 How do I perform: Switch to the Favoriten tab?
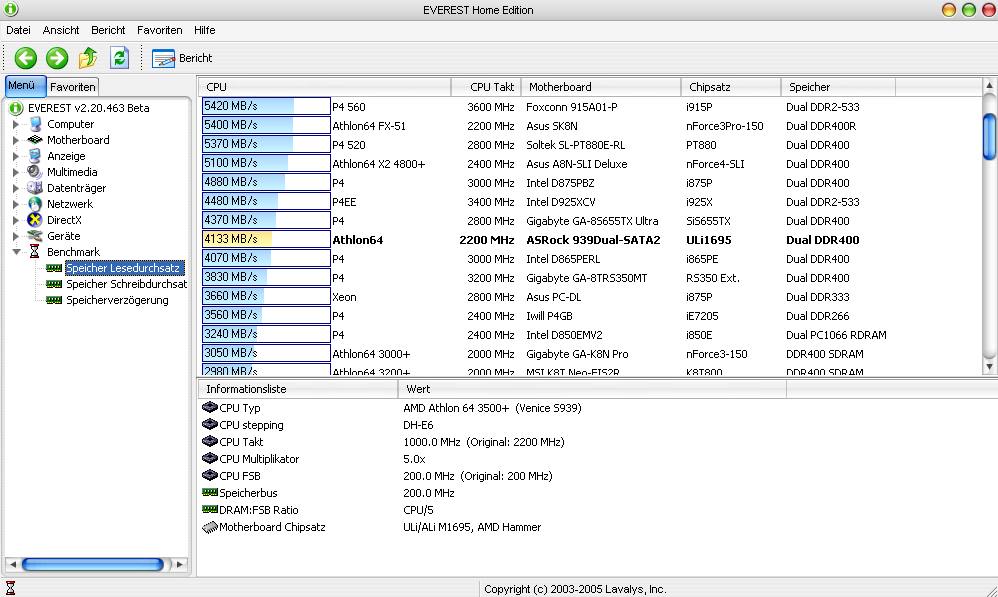pyautogui.click(x=73, y=87)
